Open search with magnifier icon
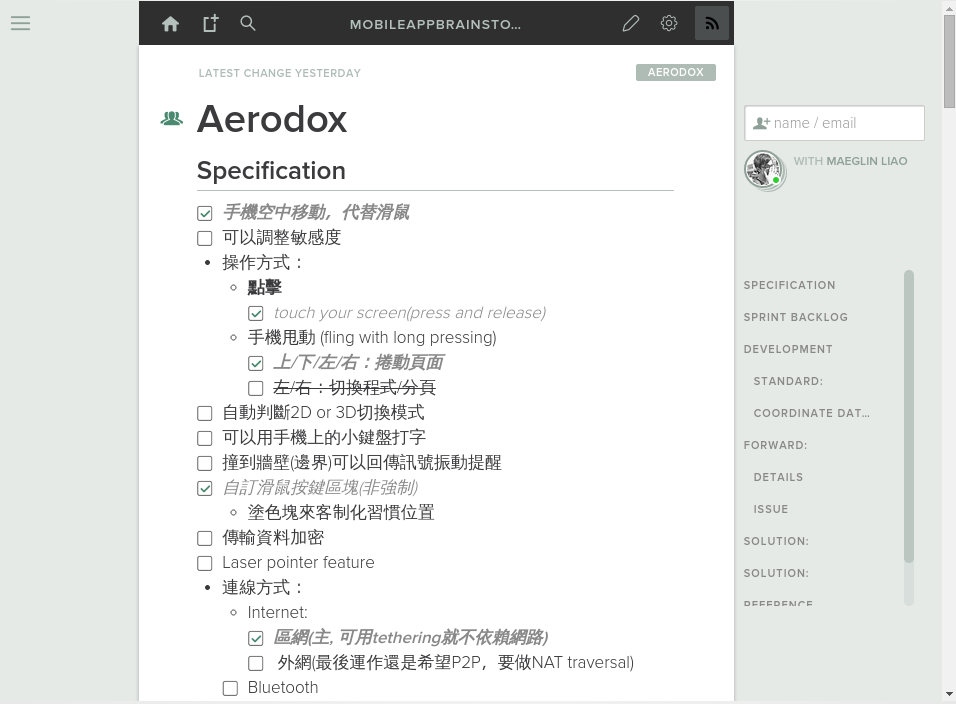 click(248, 23)
